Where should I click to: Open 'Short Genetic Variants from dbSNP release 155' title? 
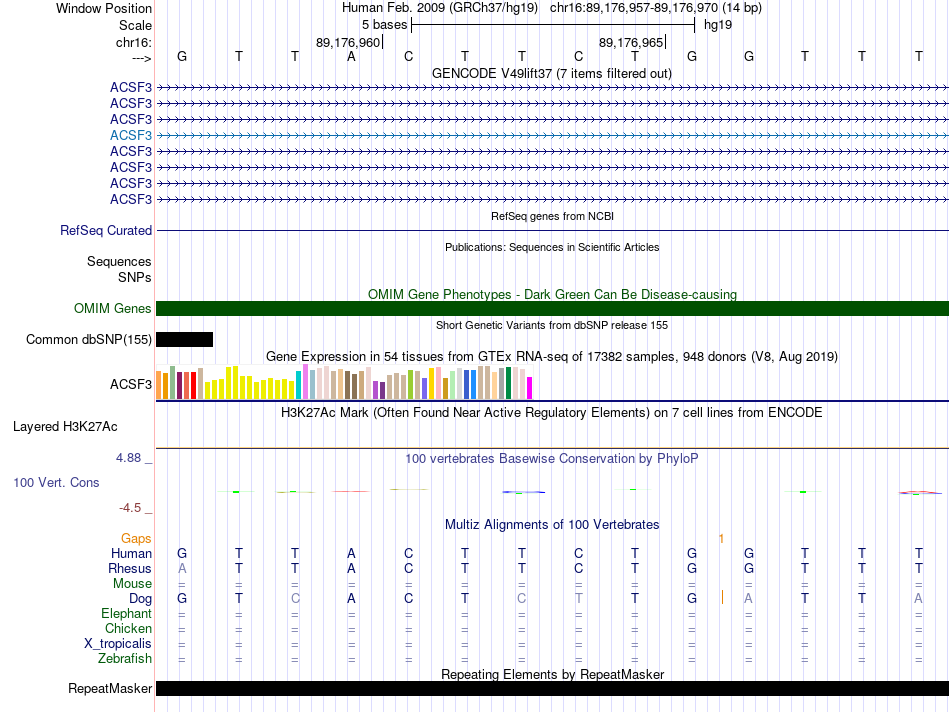pos(552,325)
